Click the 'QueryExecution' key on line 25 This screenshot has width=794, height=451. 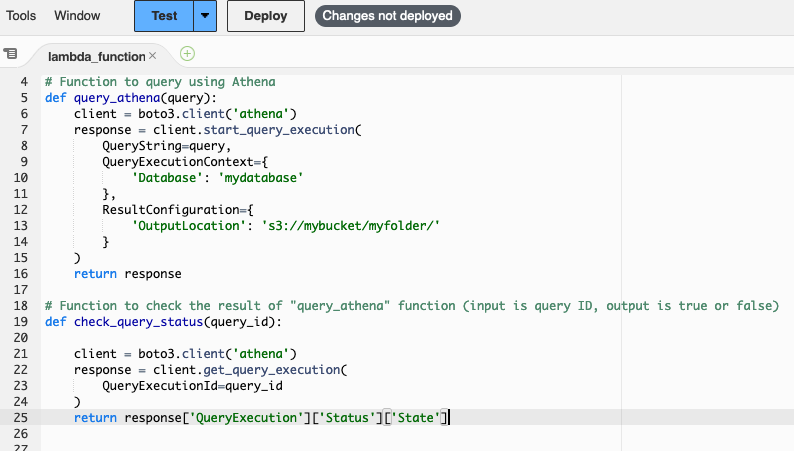[x=246, y=418]
